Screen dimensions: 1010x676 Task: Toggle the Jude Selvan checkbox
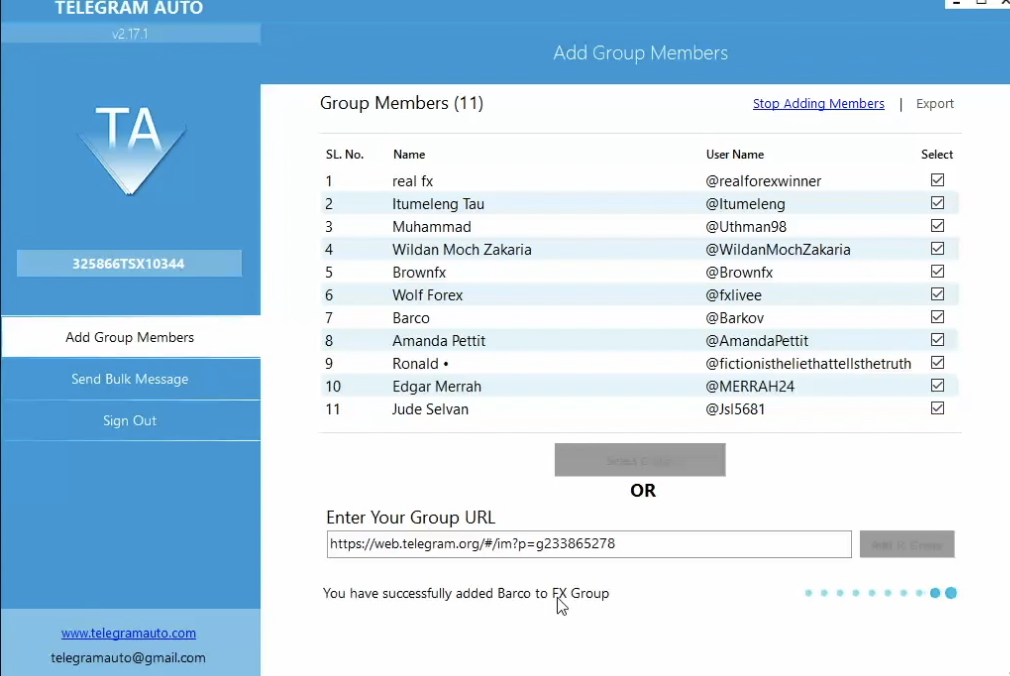pos(937,408)
